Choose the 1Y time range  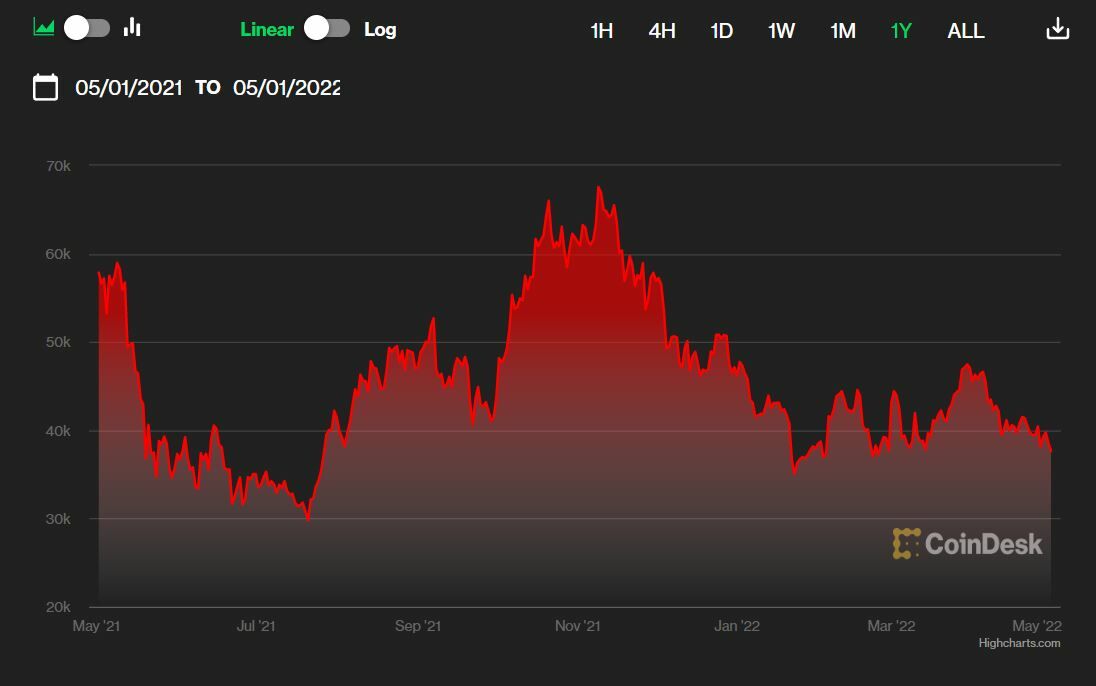coord(901,31)
